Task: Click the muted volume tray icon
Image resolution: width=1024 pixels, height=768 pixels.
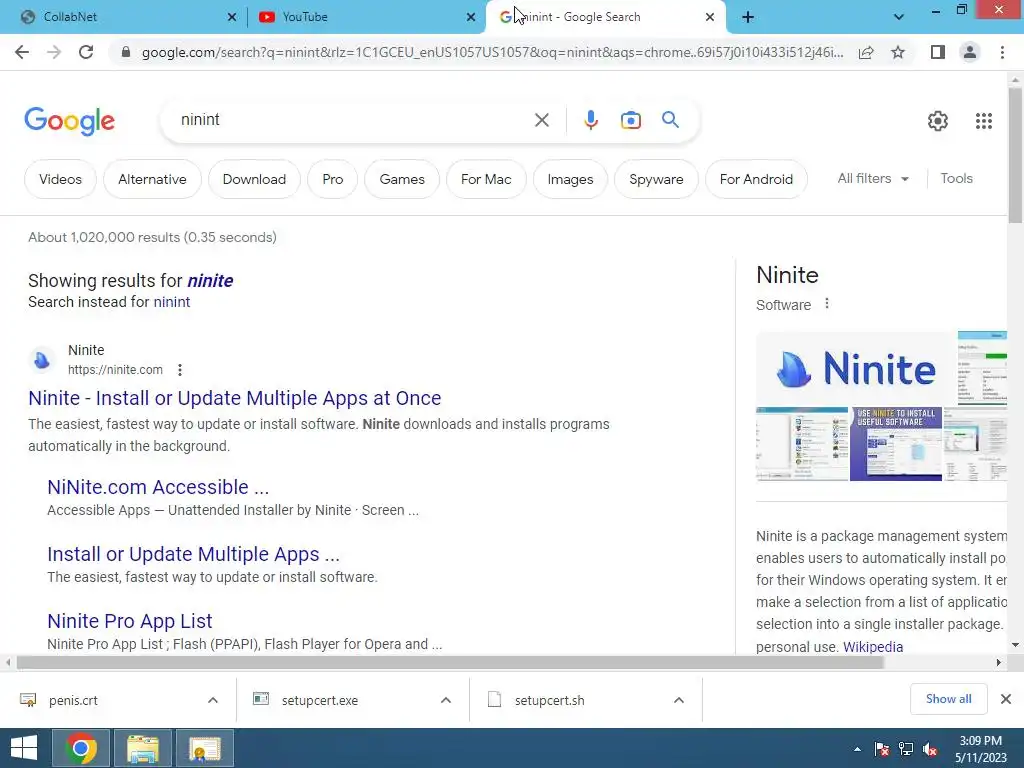Action: (x=930, y=749)
